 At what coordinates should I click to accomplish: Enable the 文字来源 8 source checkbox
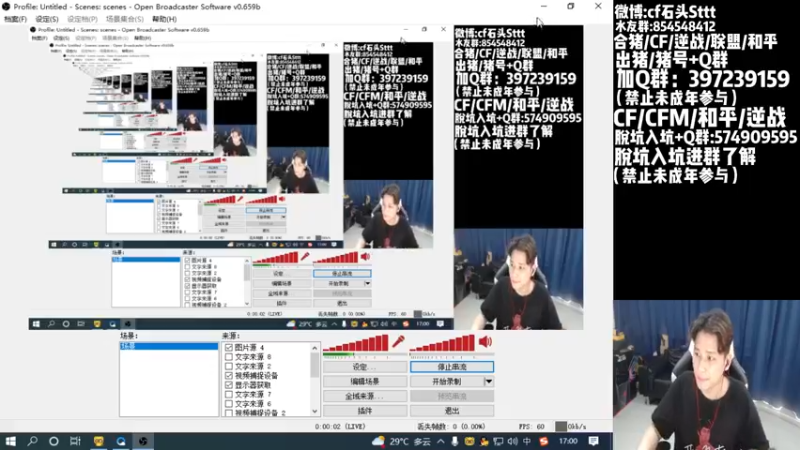[229, 357]
